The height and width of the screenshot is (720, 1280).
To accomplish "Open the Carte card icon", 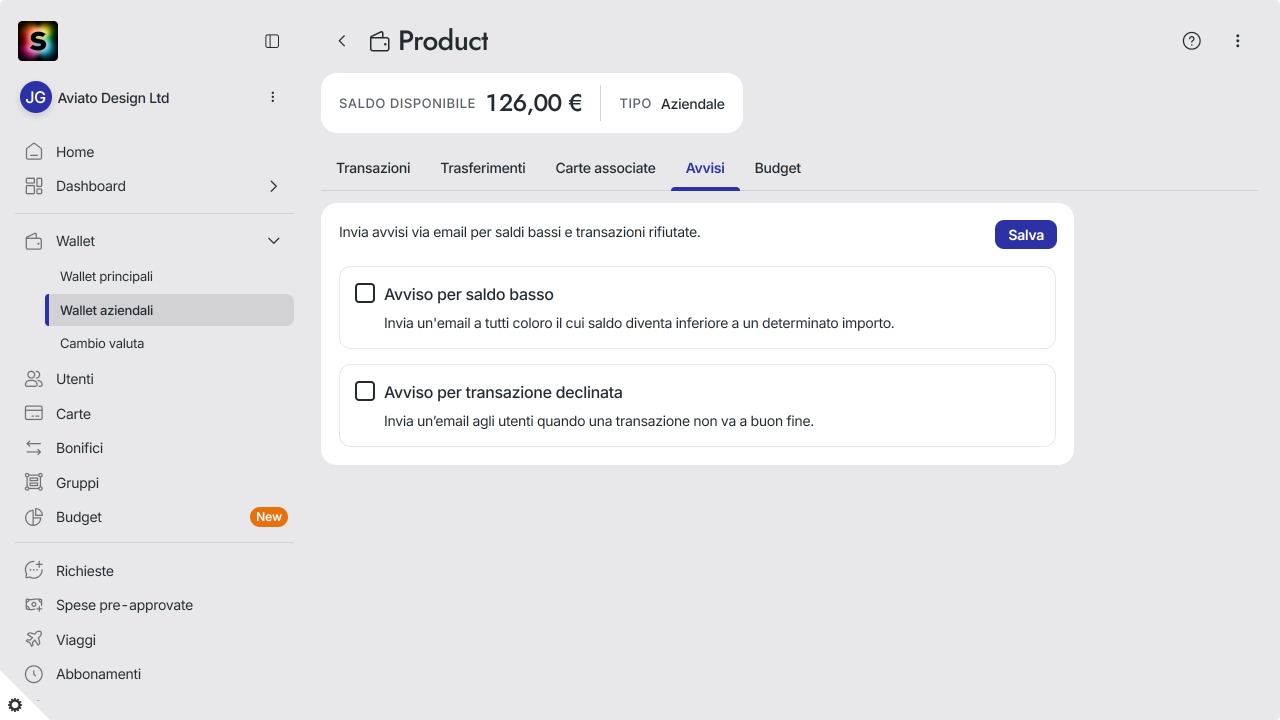I will pos(34,413).
